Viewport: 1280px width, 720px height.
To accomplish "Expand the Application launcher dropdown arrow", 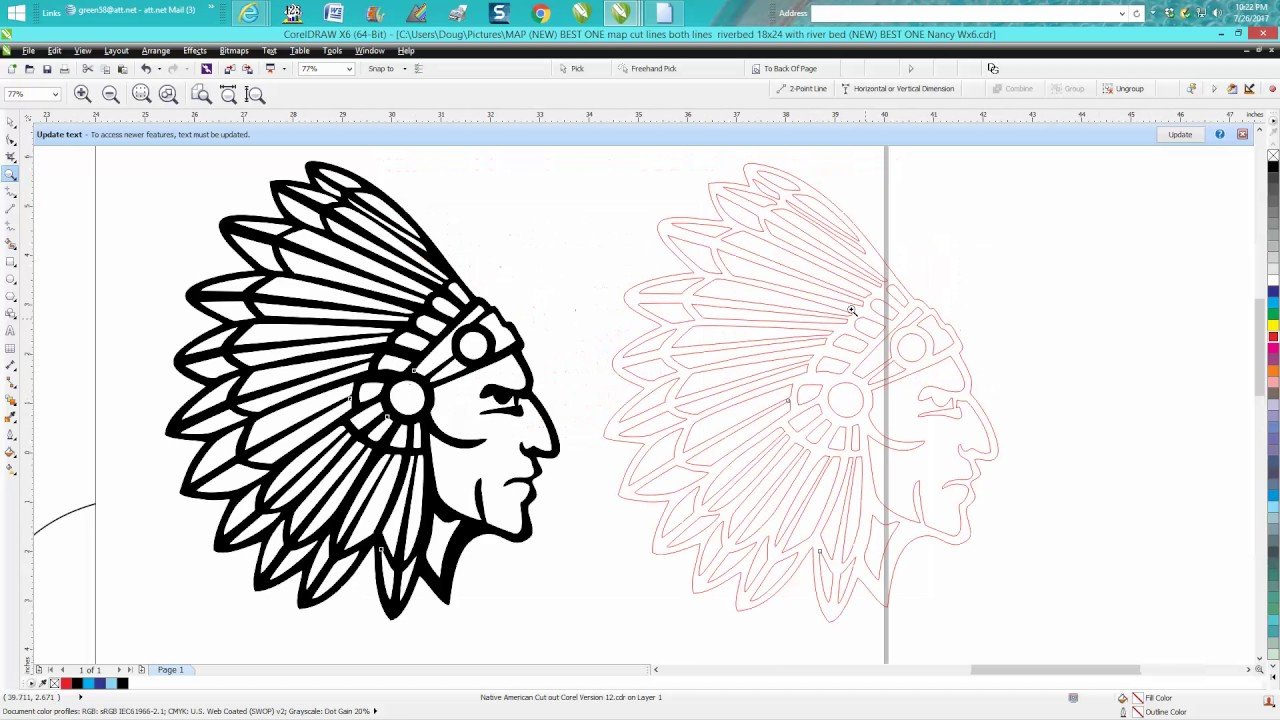I will point(283,69).
